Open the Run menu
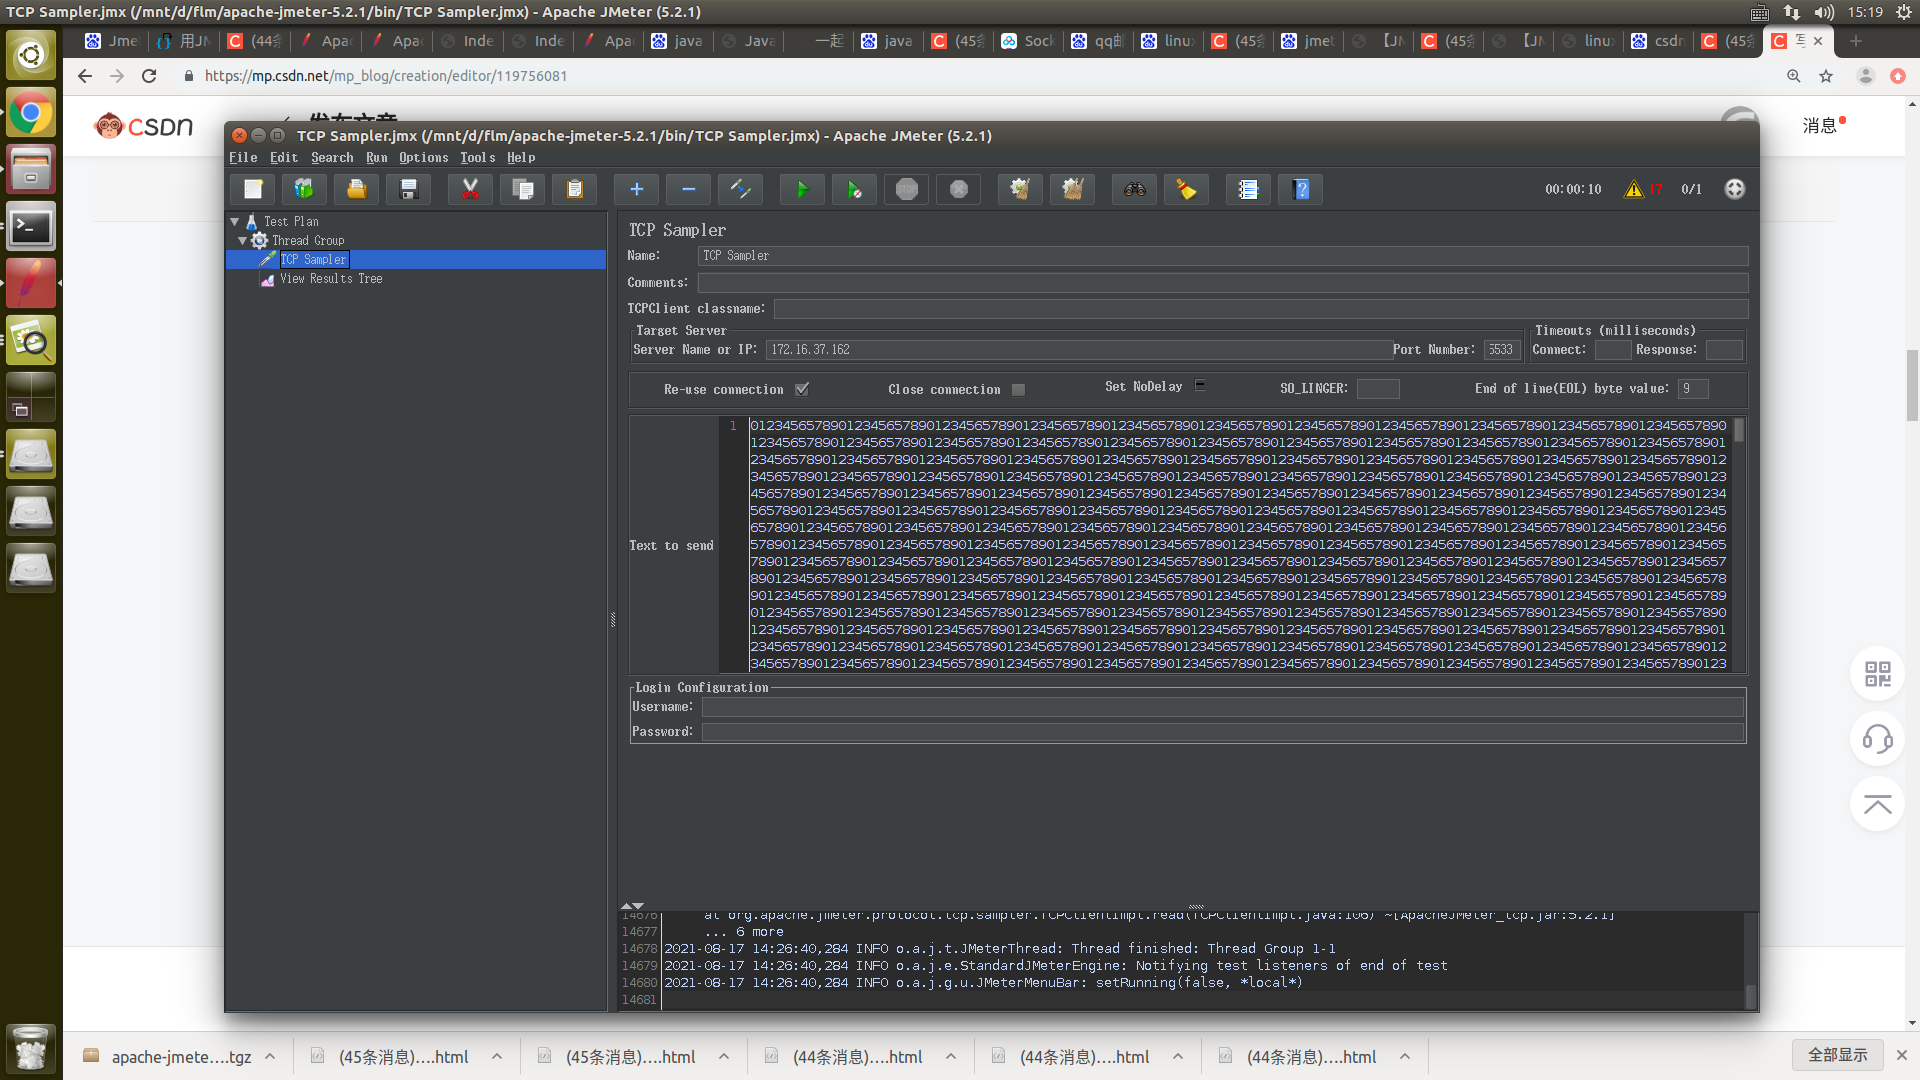Image resolution: width=1920 pixels, height=1080 pixels. (376, 157)
